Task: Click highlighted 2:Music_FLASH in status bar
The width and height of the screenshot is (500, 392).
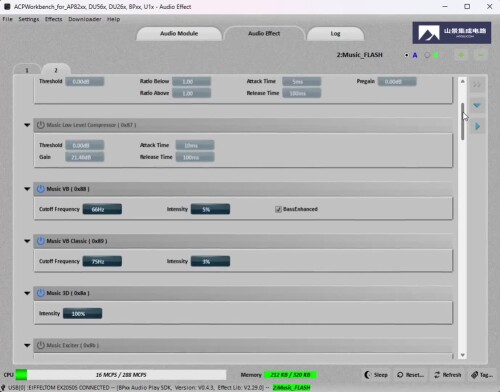Action: point(291,387)
